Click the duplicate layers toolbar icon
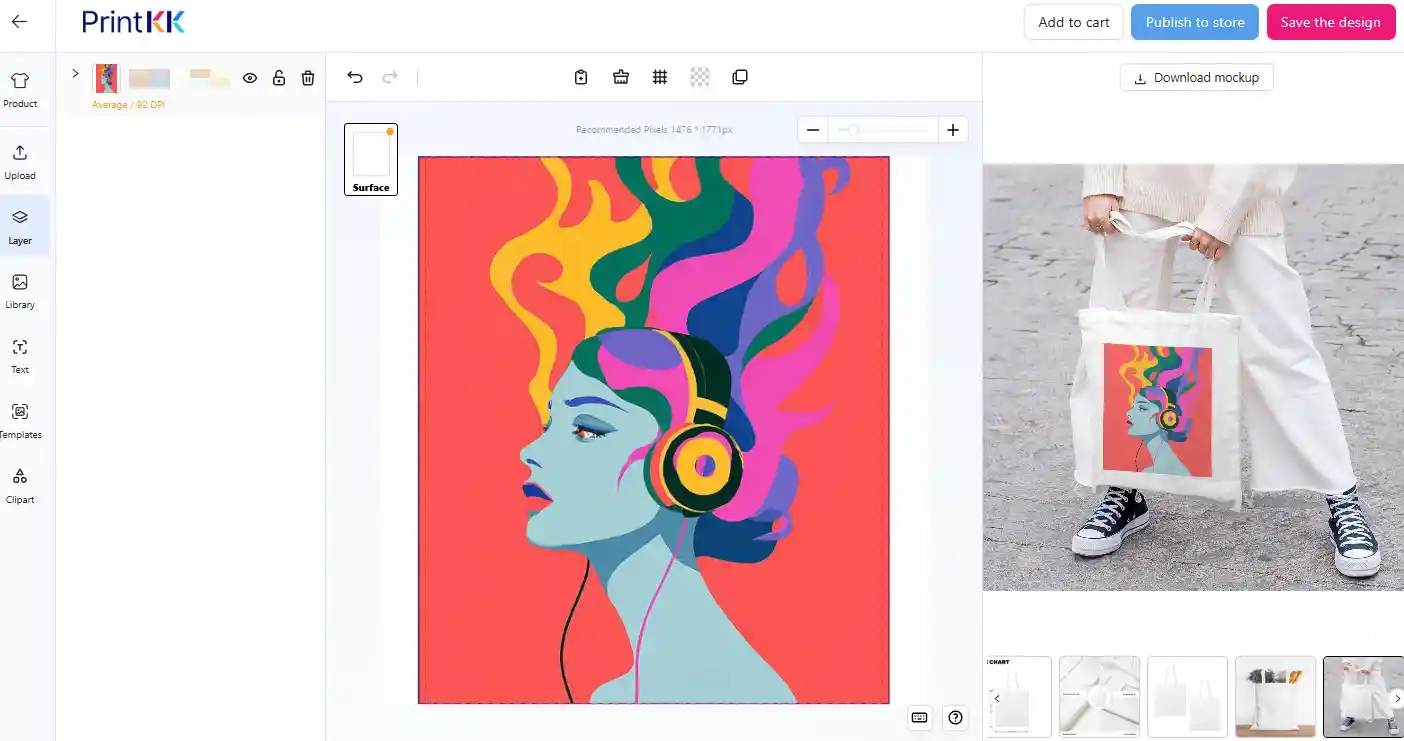The width and height of the screenshot is (1404, 741). click(x=739, y=76)
